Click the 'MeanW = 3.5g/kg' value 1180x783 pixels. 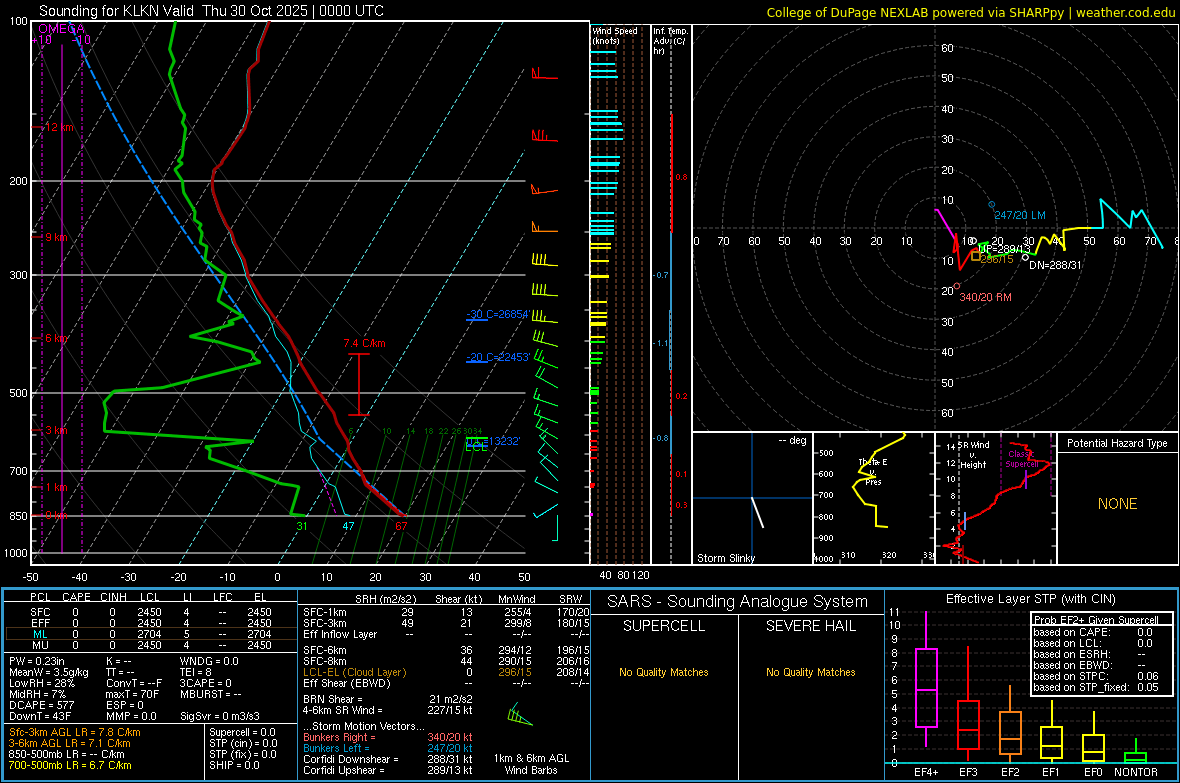(x=49, y=672)
